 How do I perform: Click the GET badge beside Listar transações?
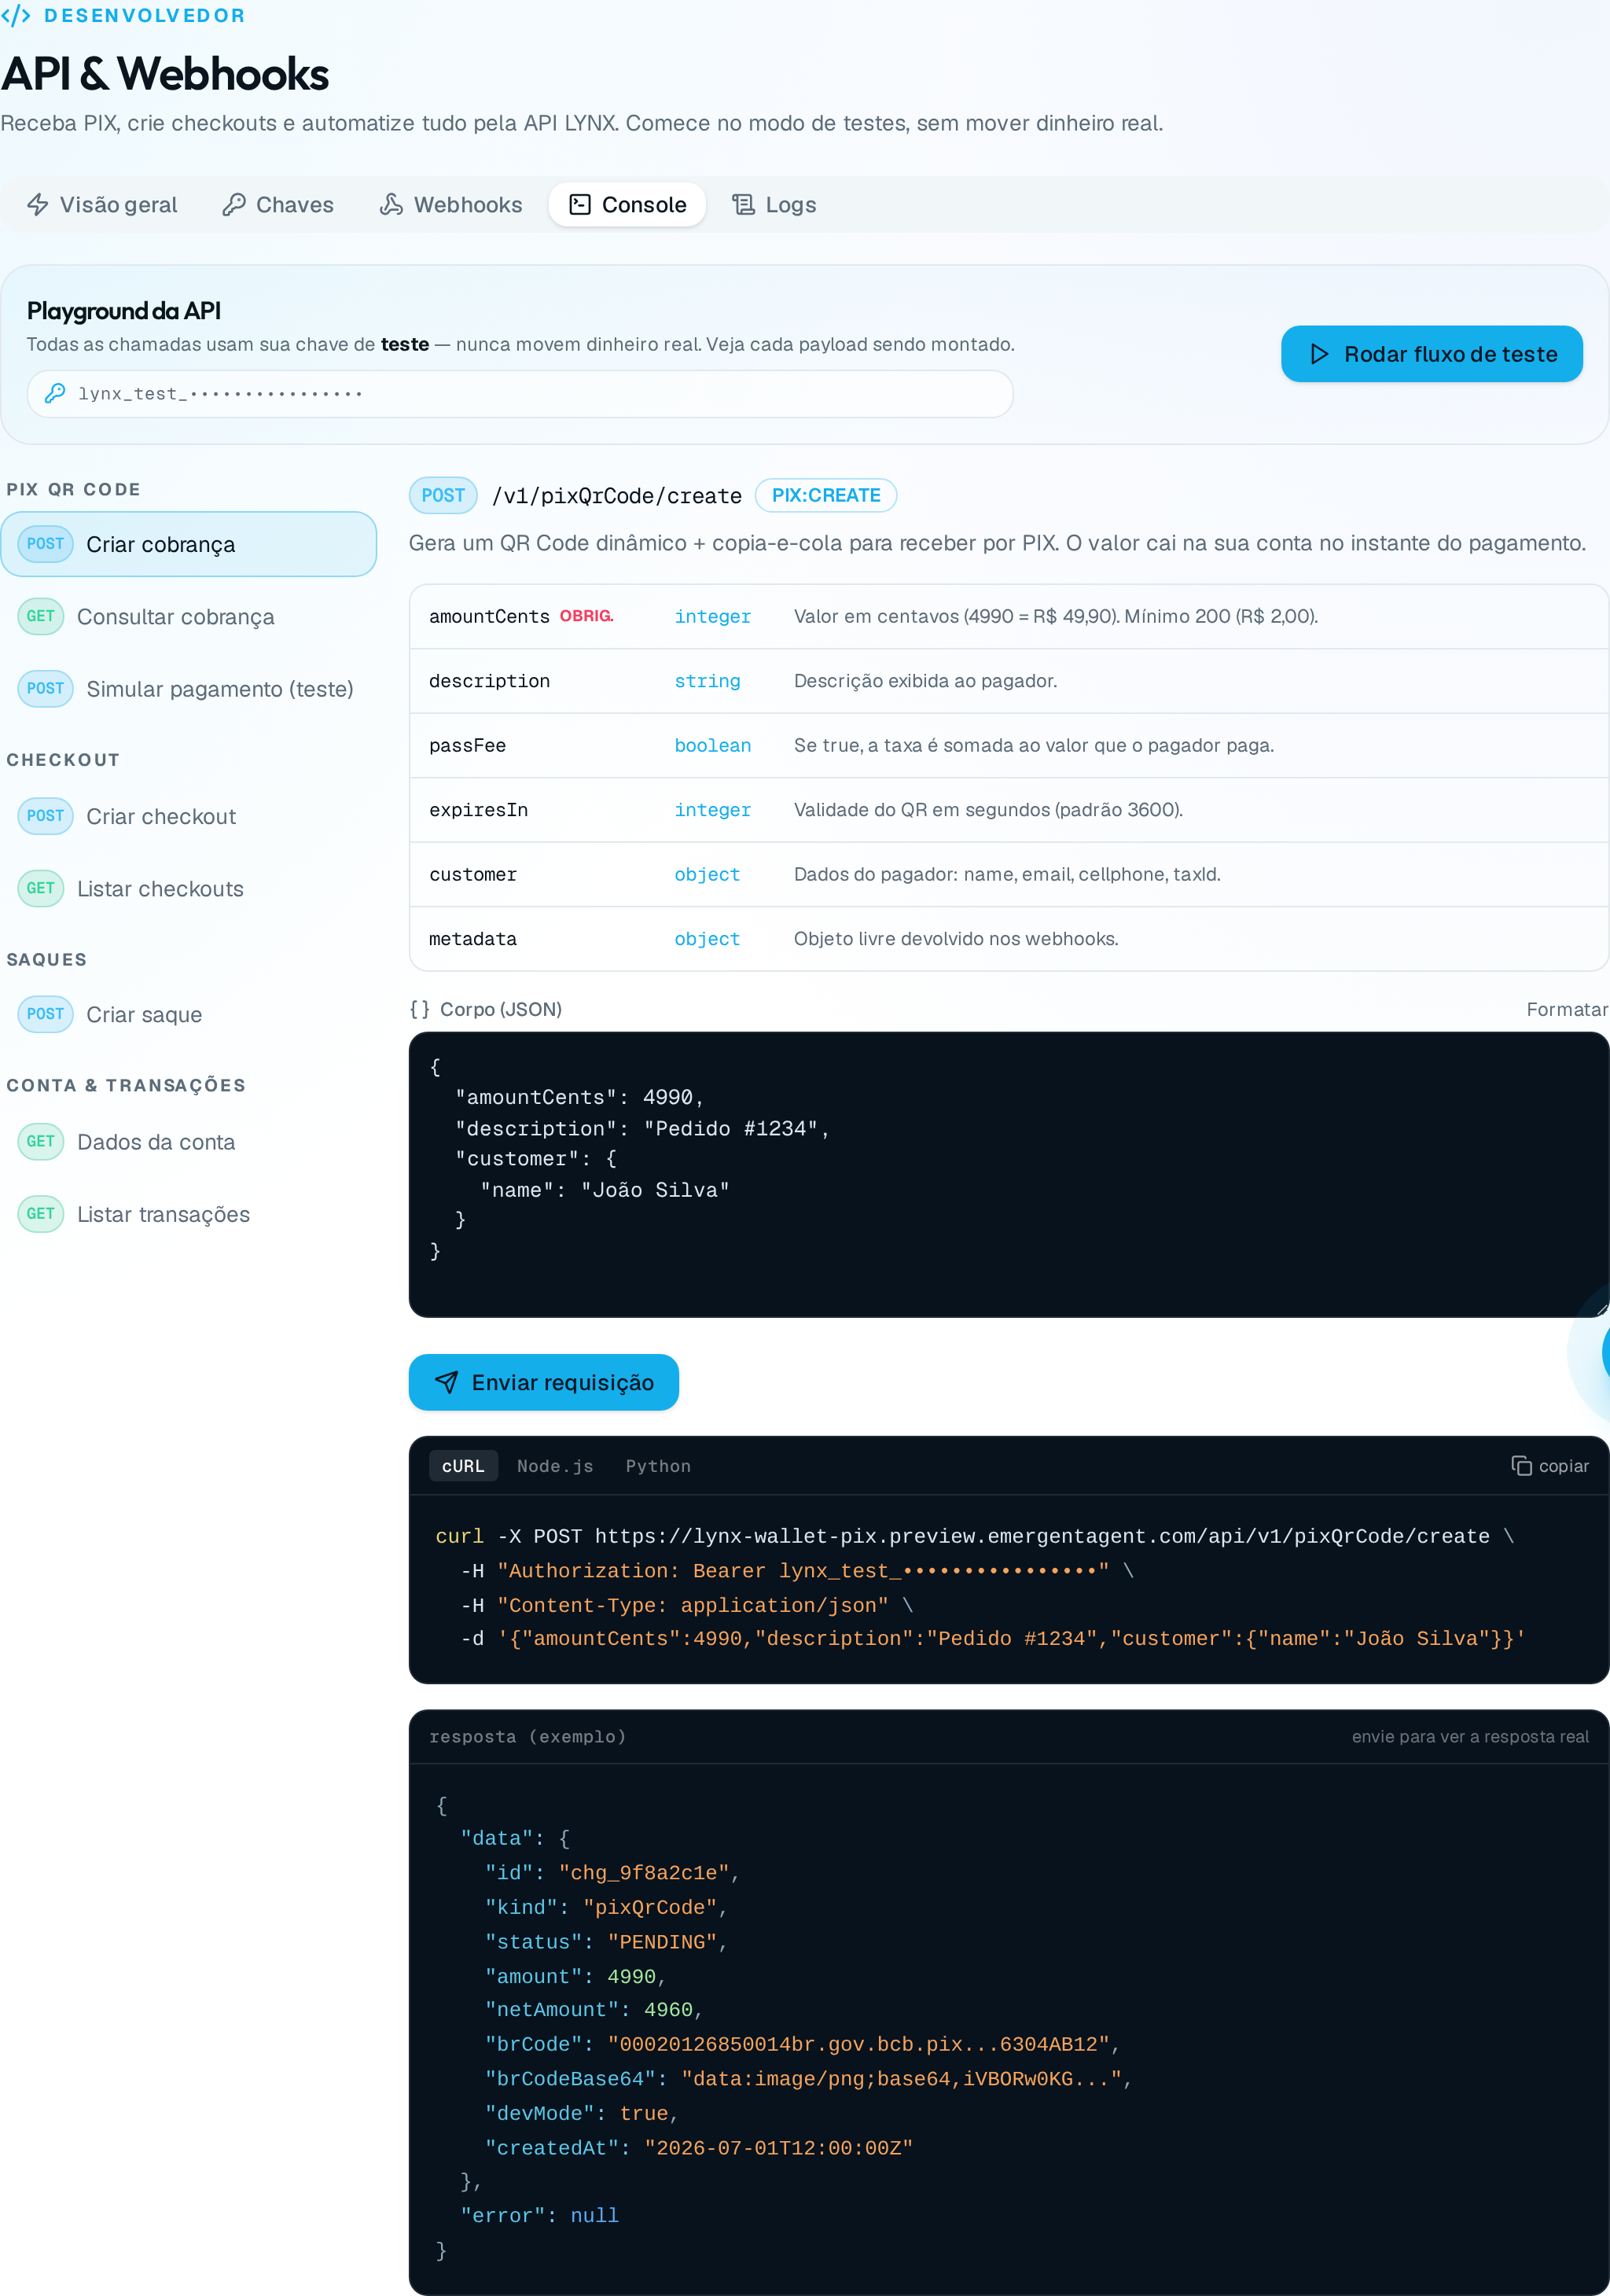click(41, 1213)
